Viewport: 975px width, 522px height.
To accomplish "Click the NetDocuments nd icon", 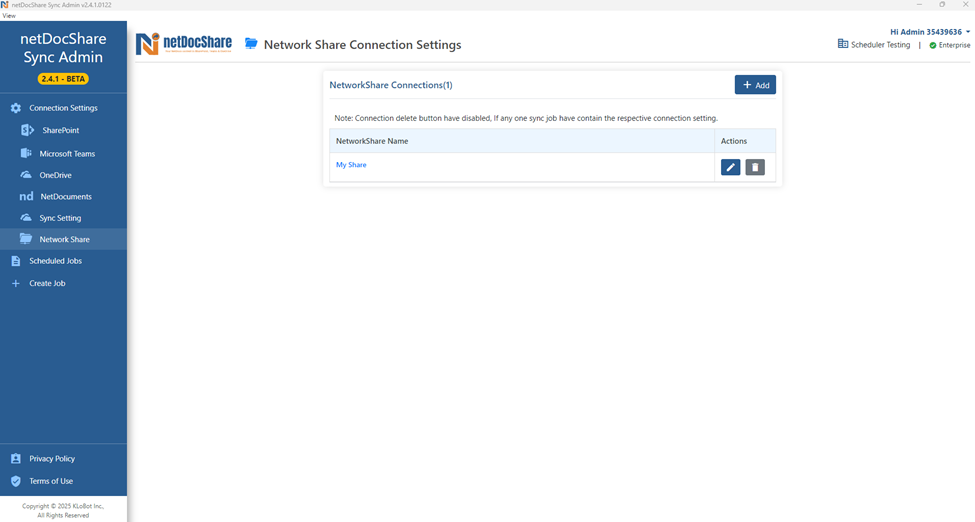I will pyautogui.click(x=26, y=197).
